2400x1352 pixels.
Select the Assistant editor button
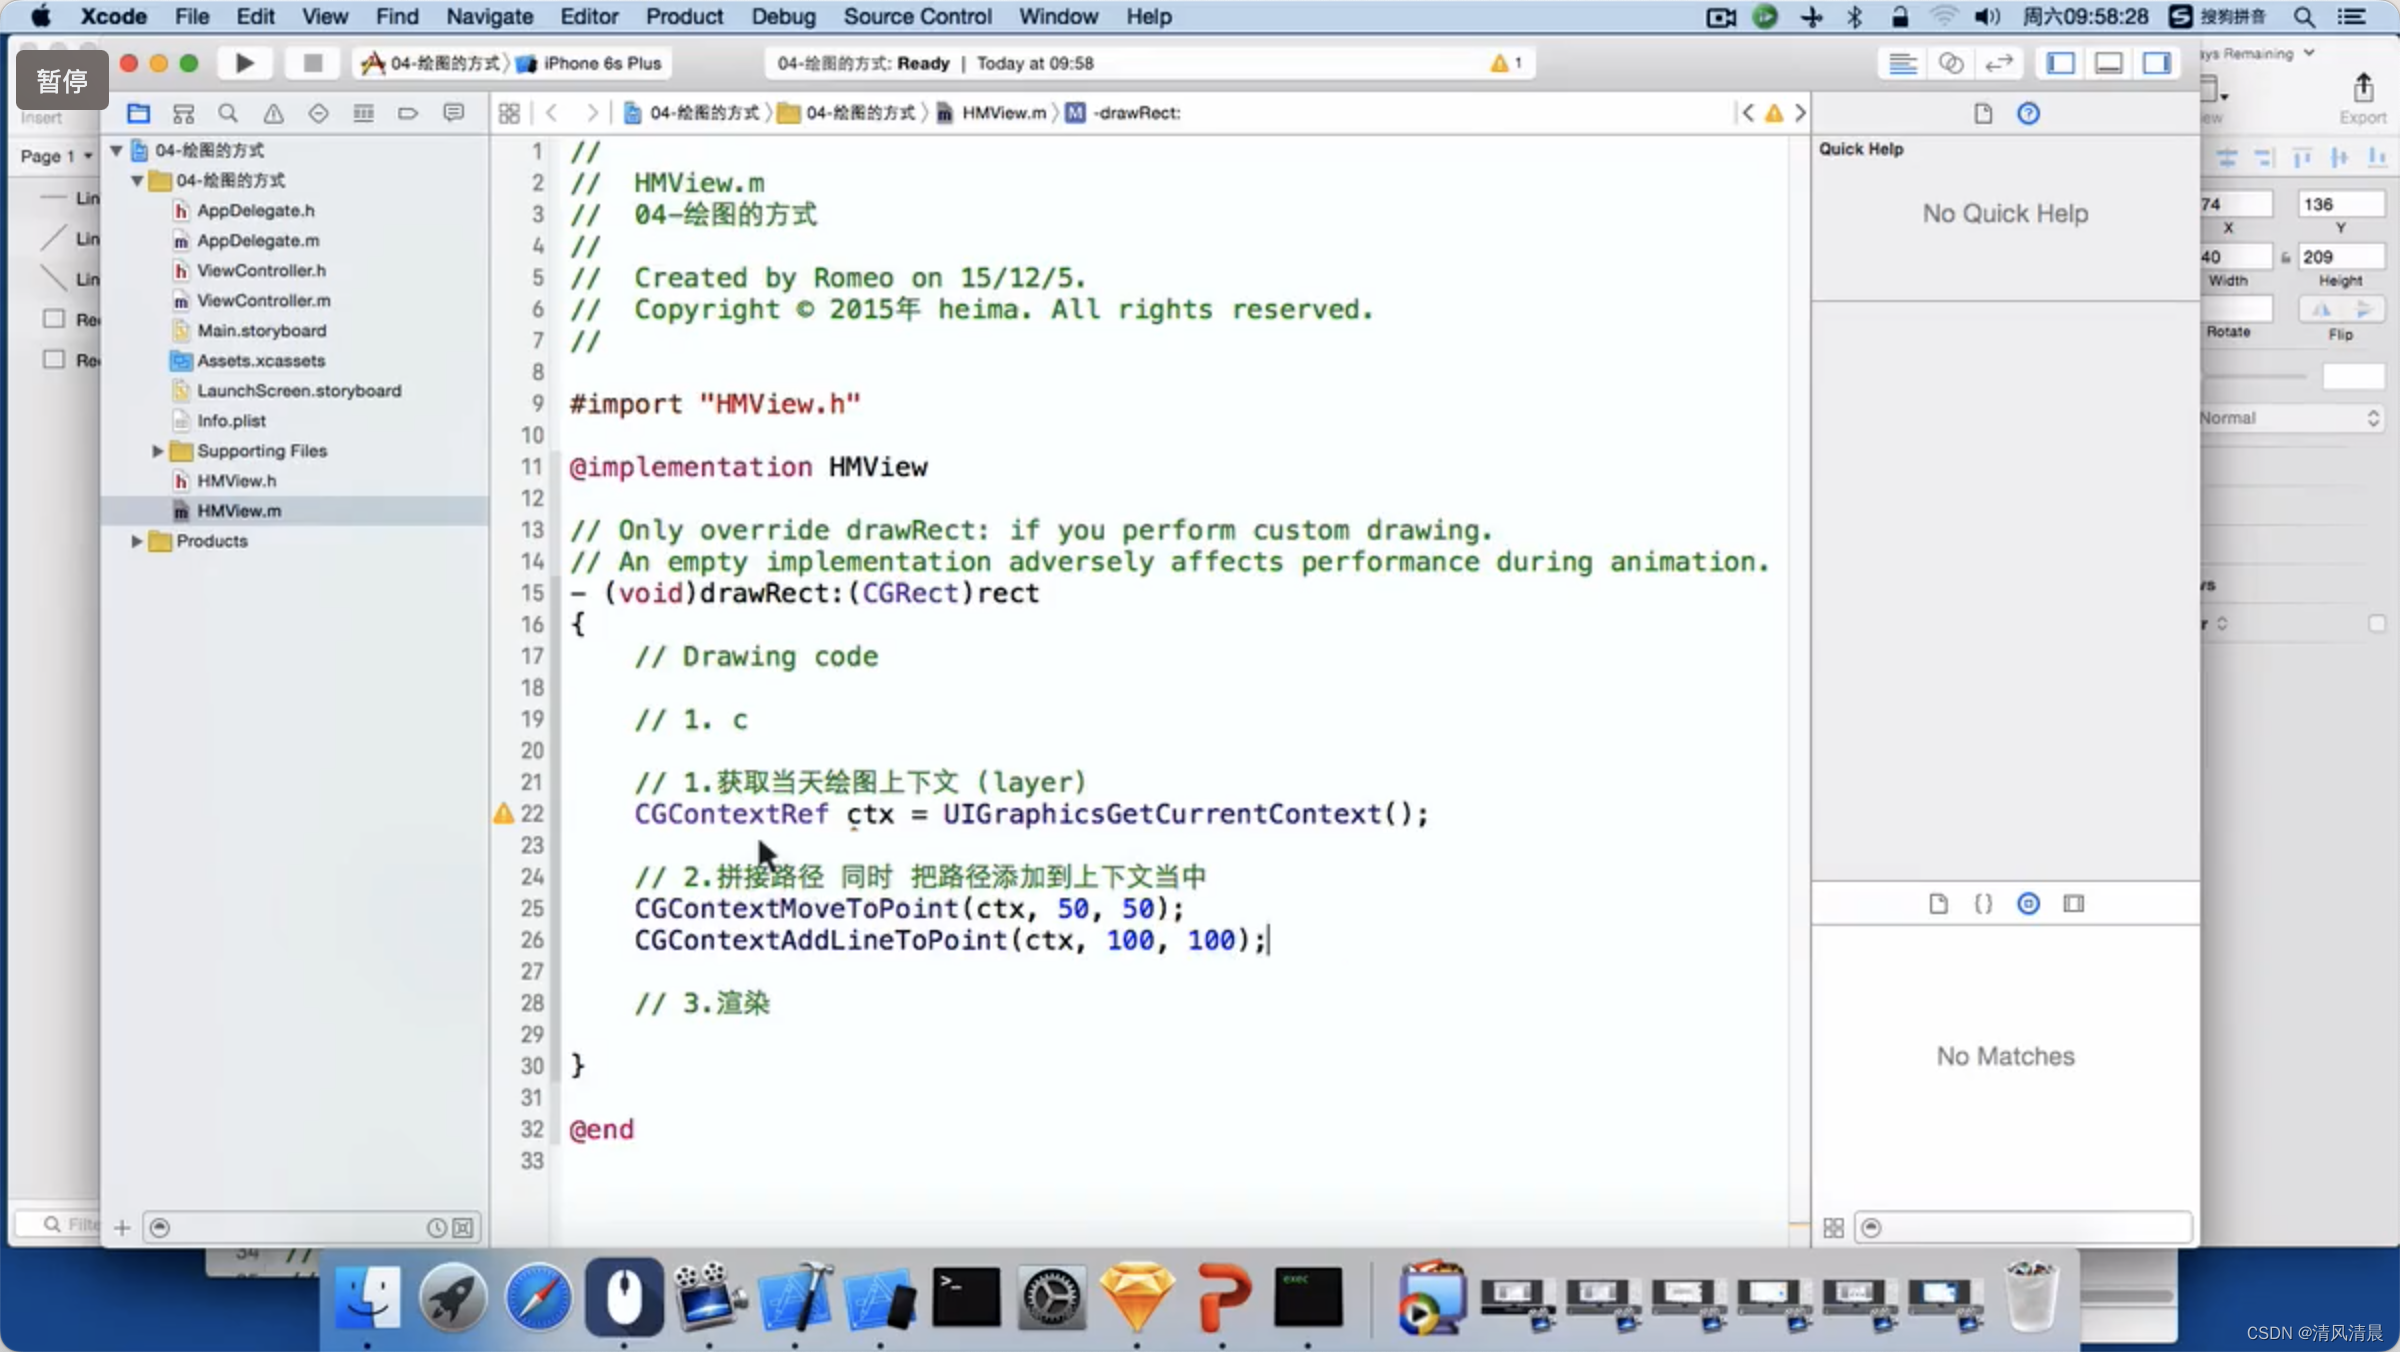pos(1950,63)
